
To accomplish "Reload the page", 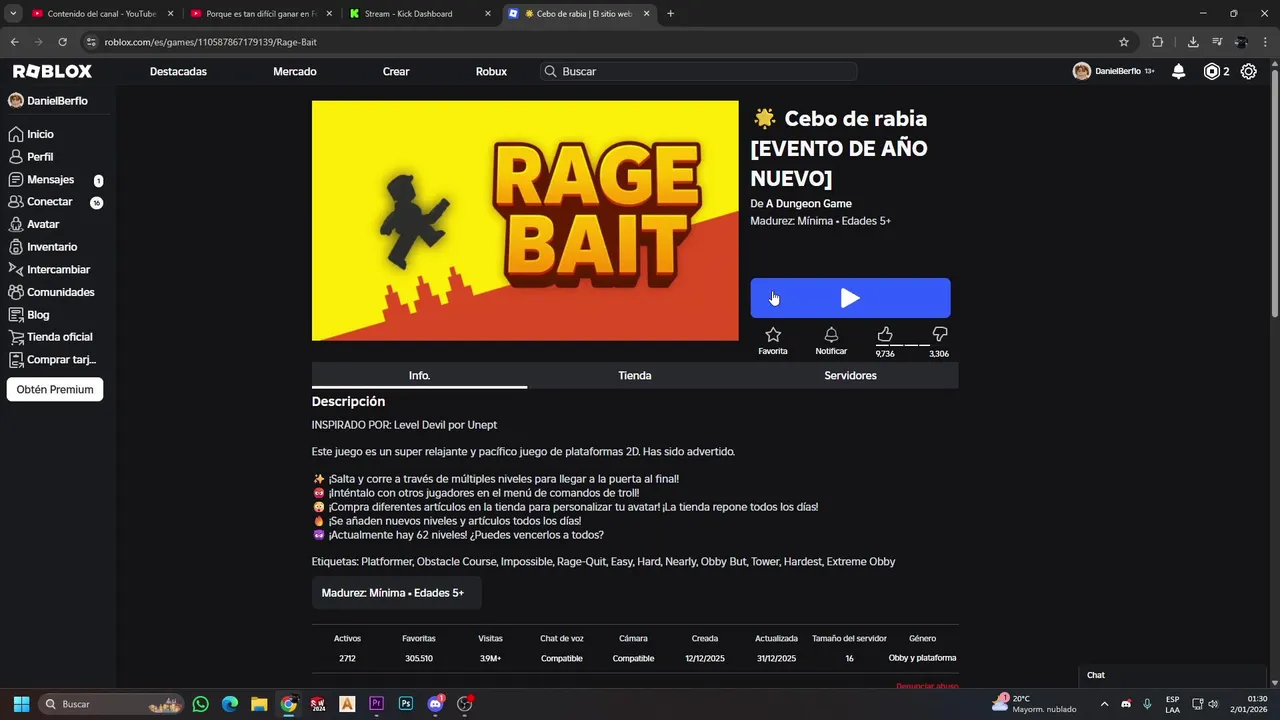I will click(62, 42).
